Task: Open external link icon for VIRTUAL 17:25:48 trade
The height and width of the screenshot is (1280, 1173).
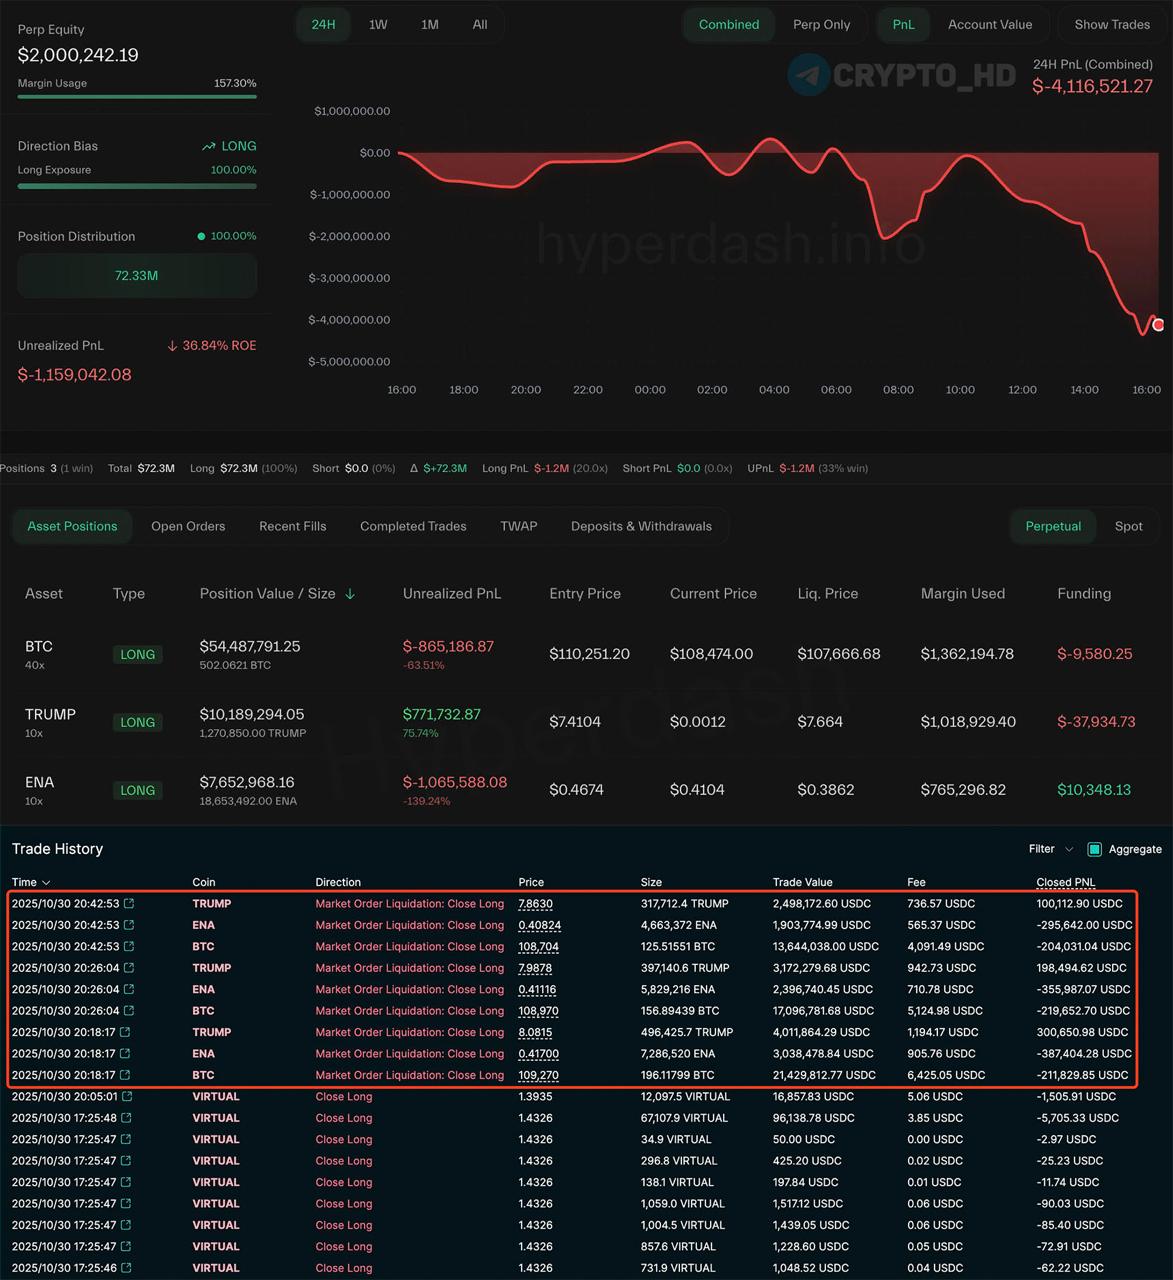Action: [x=127, y=1118]
